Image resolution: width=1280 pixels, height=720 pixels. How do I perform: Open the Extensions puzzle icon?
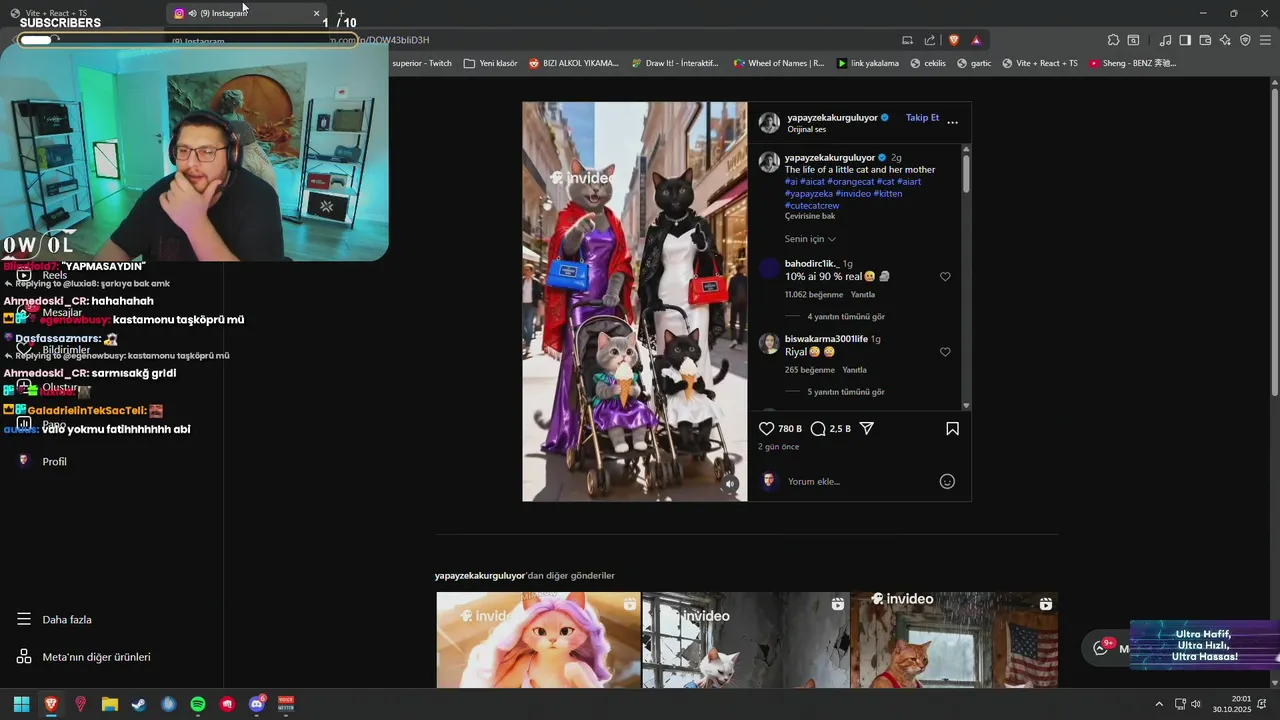click(x=1113, y=40)
